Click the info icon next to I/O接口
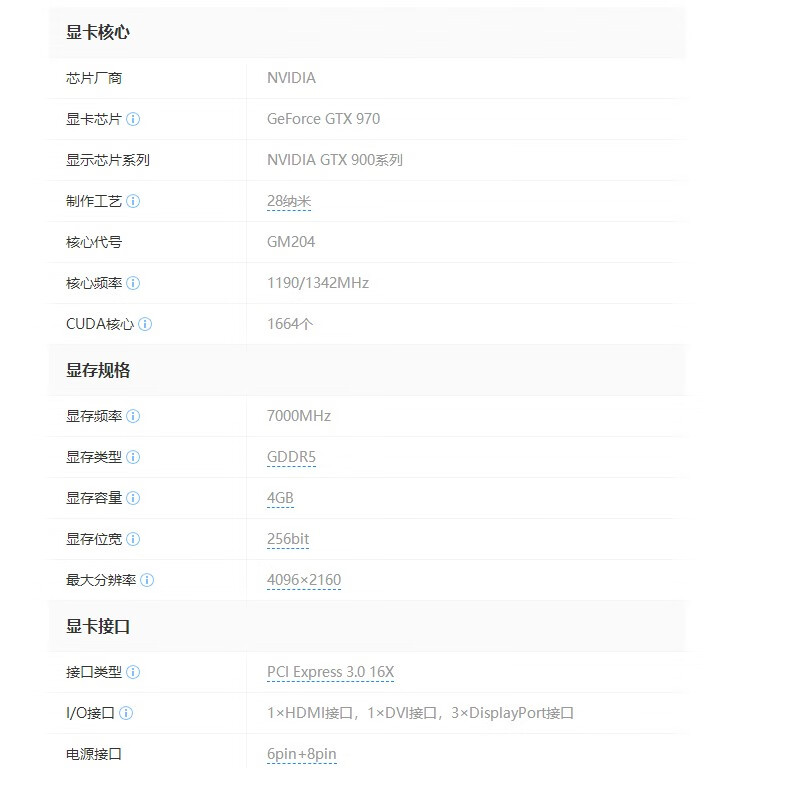Viewport: 800px width, 800px height. 126,713
